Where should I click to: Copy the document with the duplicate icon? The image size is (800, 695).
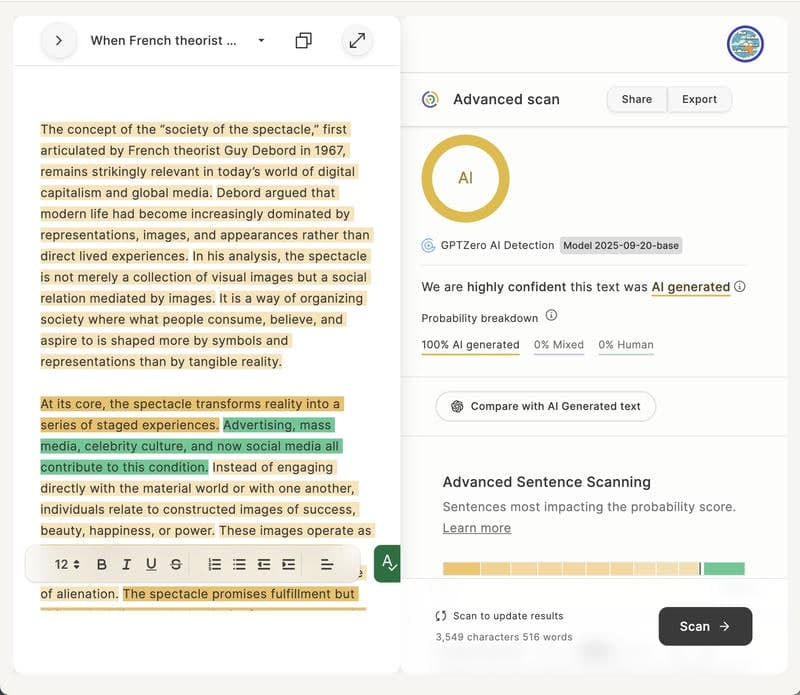click(304, 41)
